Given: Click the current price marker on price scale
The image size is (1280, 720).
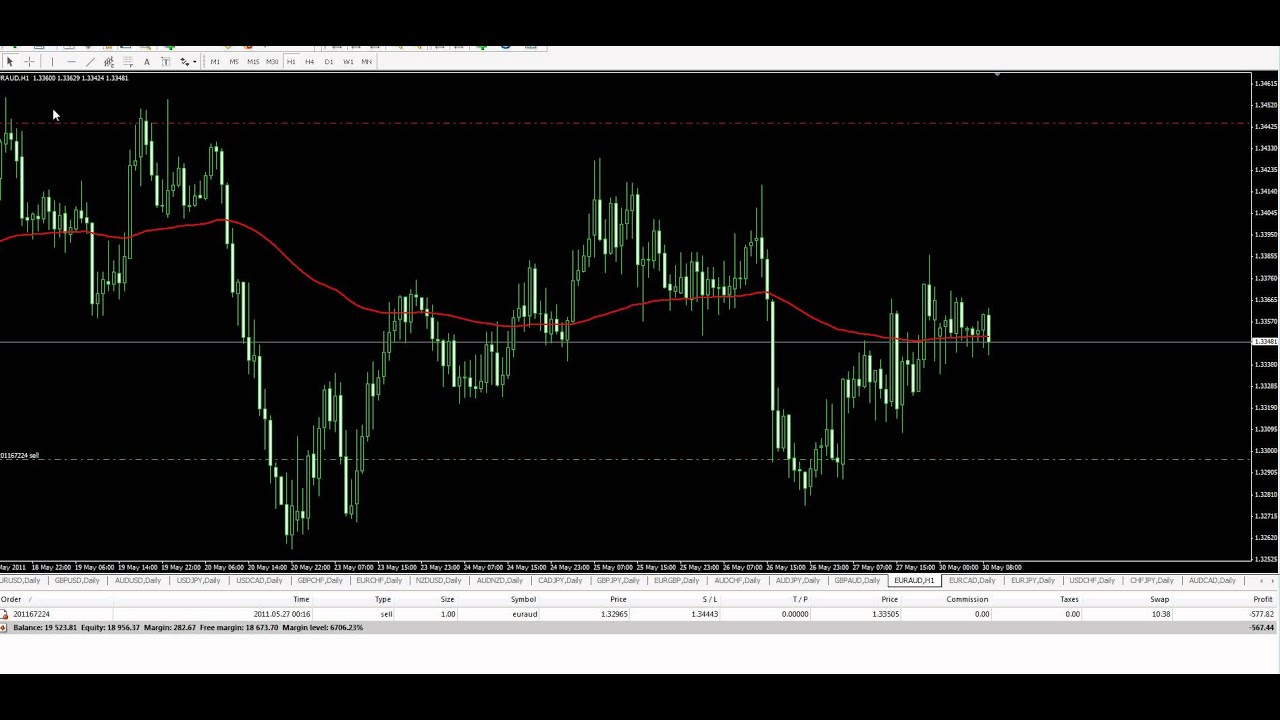Looking at the screenshot, I should pyautogui.click(x=1265, y=342).
